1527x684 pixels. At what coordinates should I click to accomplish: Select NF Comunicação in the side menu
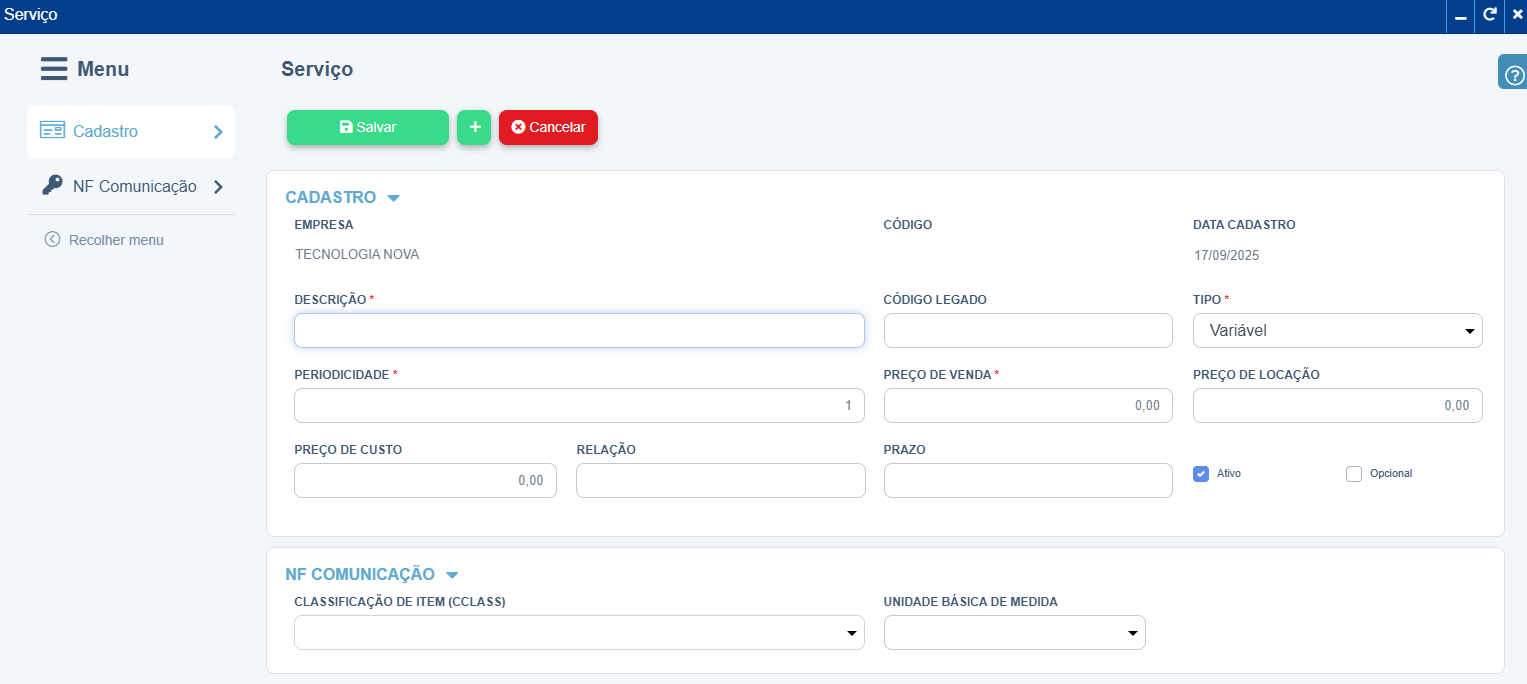(x=134, y=187)
